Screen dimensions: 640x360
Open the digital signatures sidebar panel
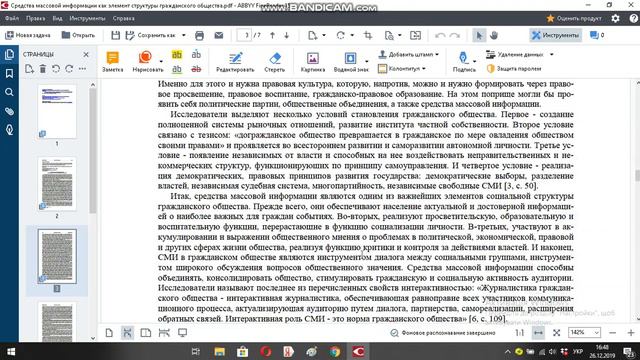[x=9, y=130]
